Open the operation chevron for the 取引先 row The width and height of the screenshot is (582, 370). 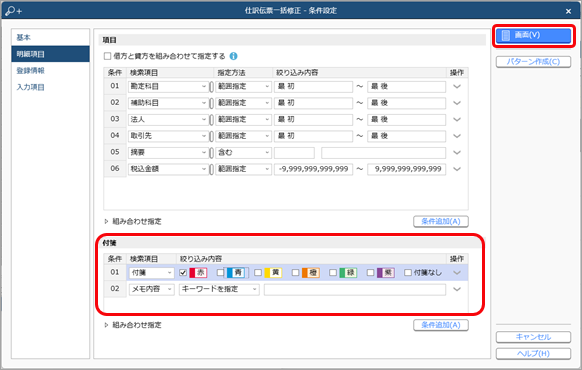click(x=457, y=136)
